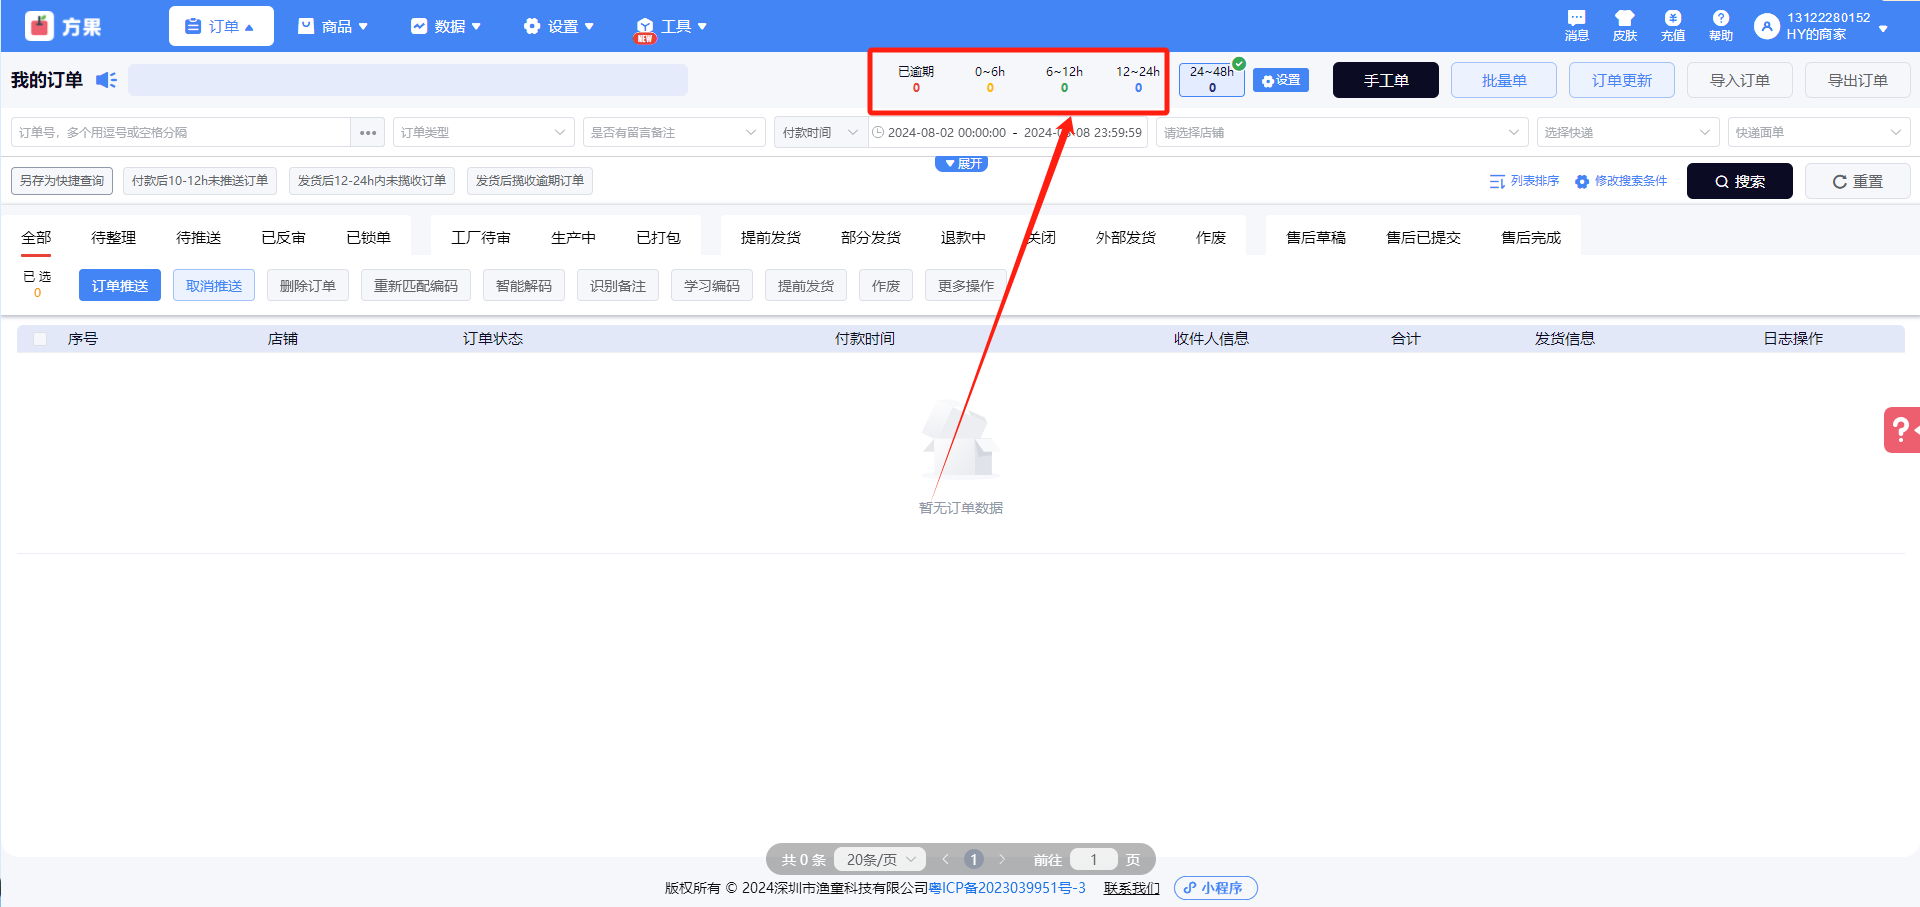Click the 删除订单 button
This screenshot has height=907, width=1920.
click(308, 286)
